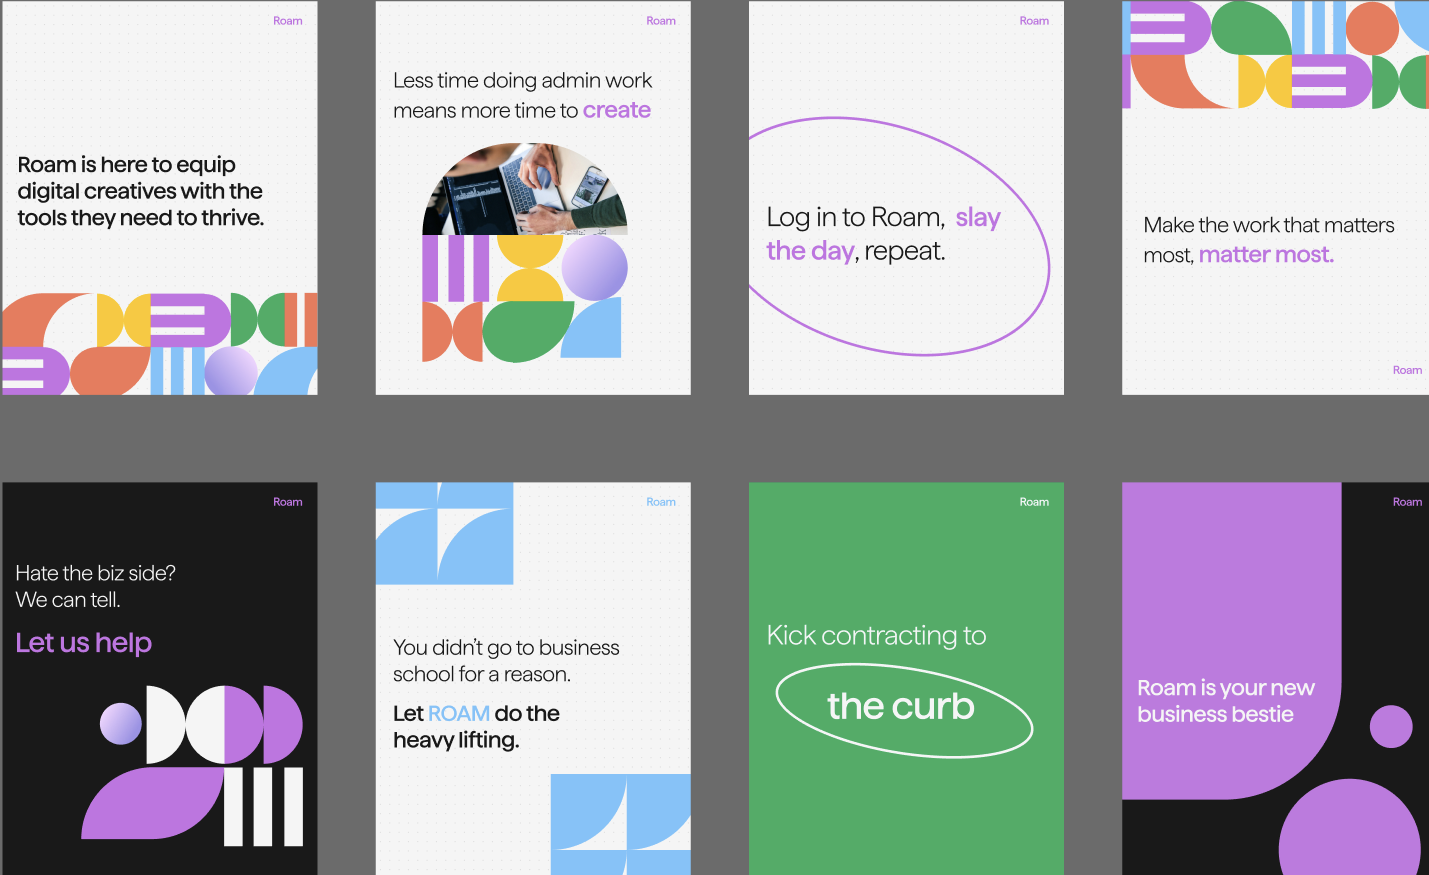
Task: Select the large purple circle below "business bestie"
Action: tap(1350, 827)
